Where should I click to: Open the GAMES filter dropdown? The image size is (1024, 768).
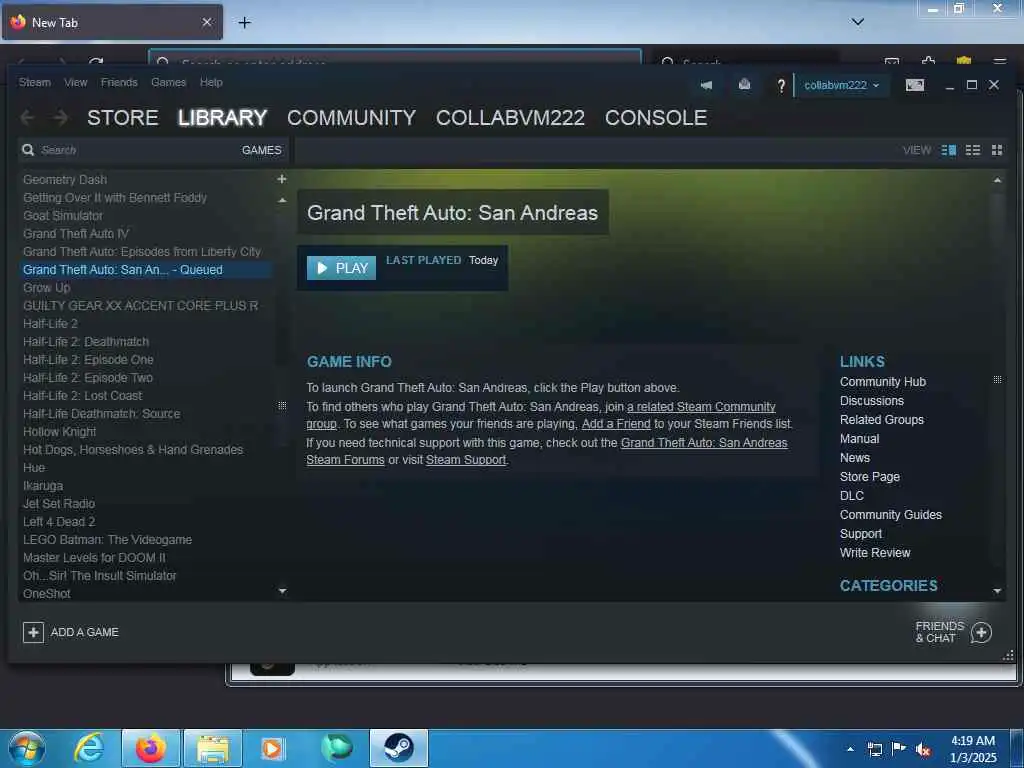click(x=261, y=150)
